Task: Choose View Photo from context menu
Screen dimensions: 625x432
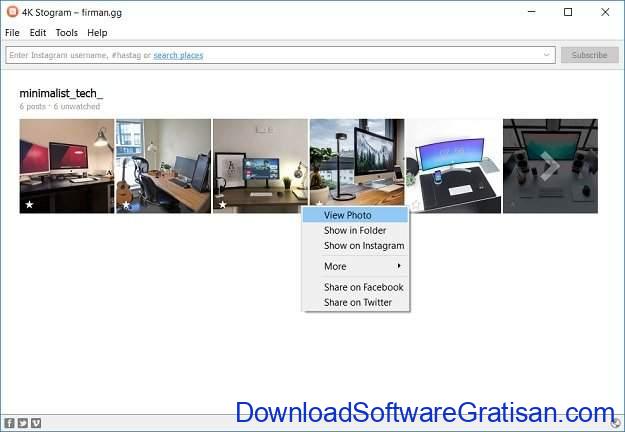Action: point(356,215)
